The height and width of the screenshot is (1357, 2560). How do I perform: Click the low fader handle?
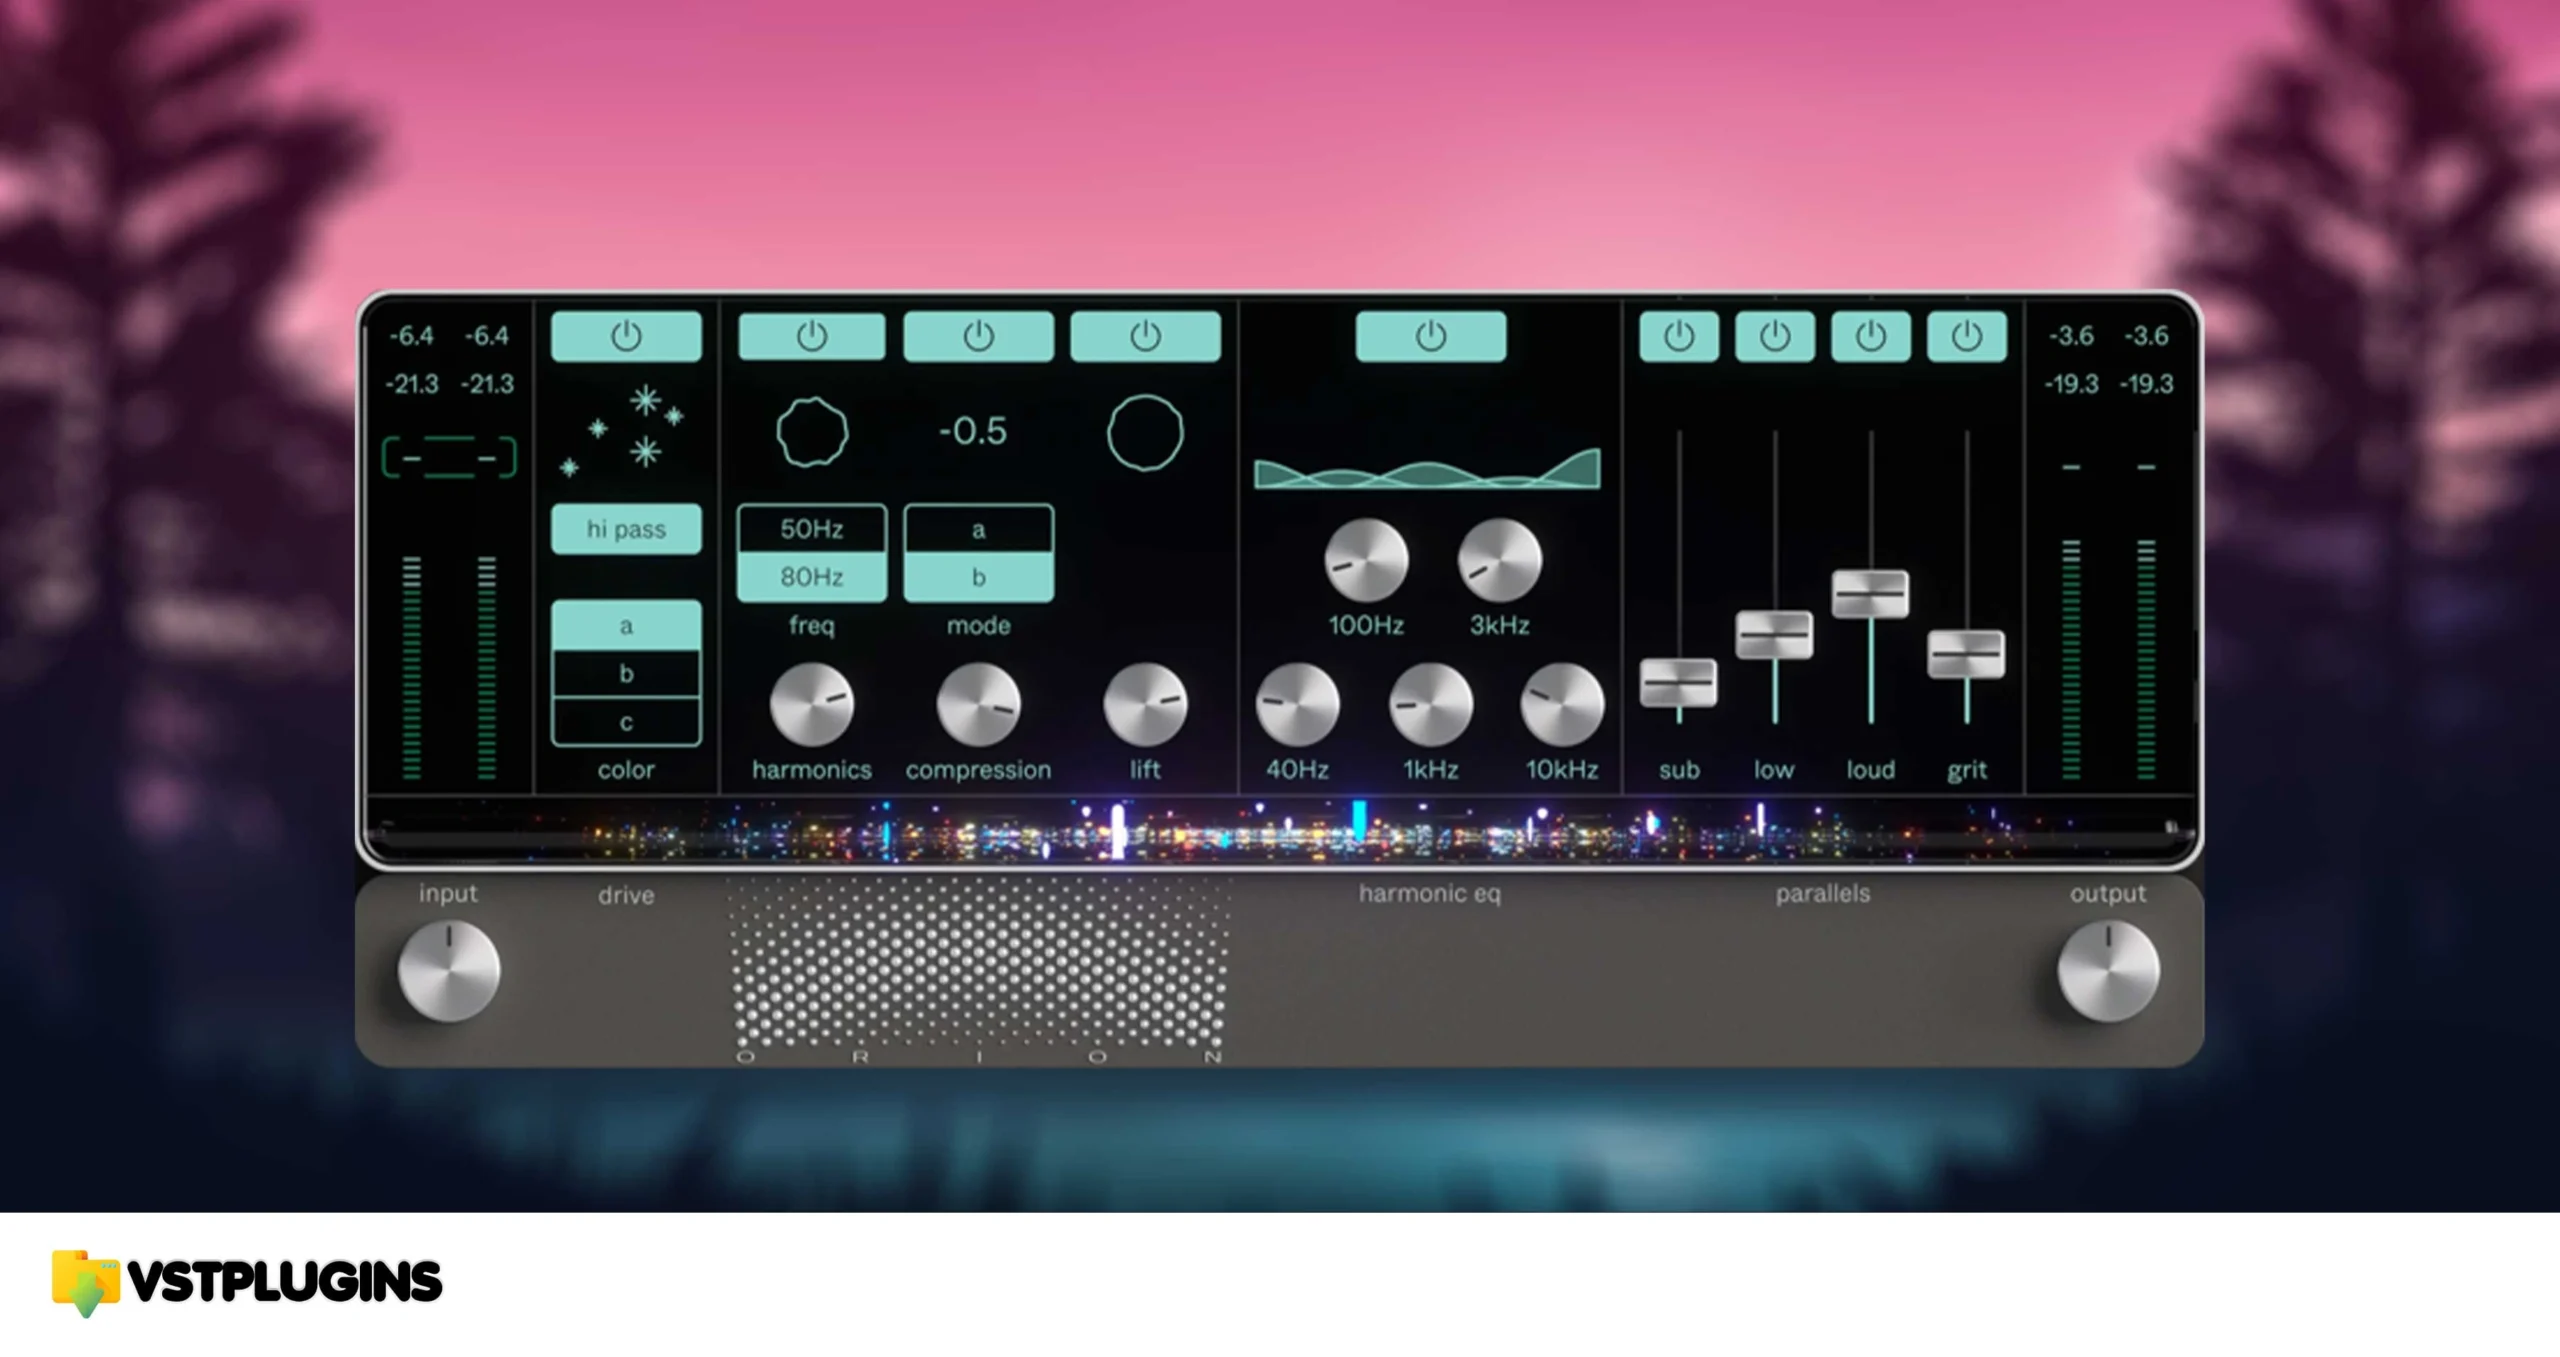click(x=1775, y=635)
